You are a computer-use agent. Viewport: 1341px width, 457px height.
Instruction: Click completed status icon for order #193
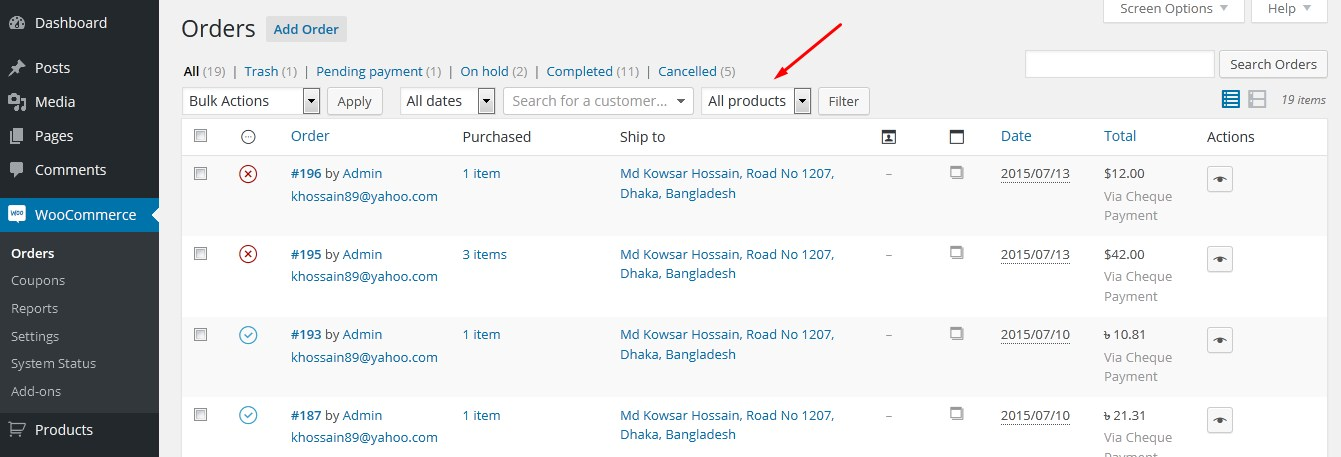[248, 335]
